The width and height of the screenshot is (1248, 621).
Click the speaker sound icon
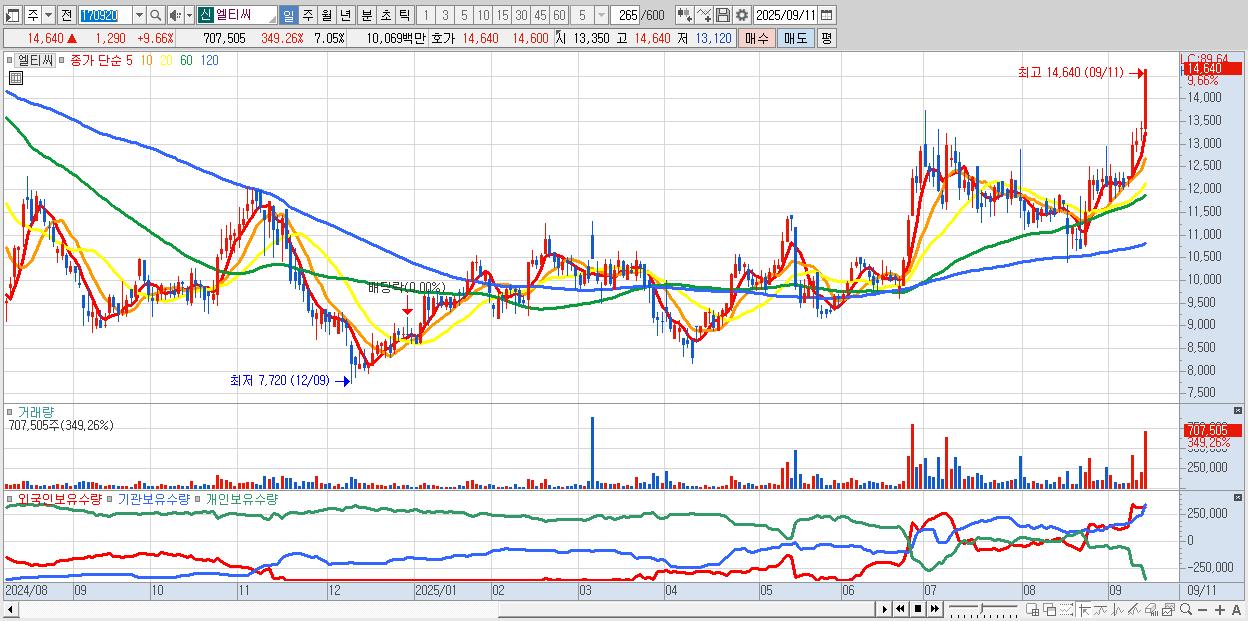click(175, 15)
